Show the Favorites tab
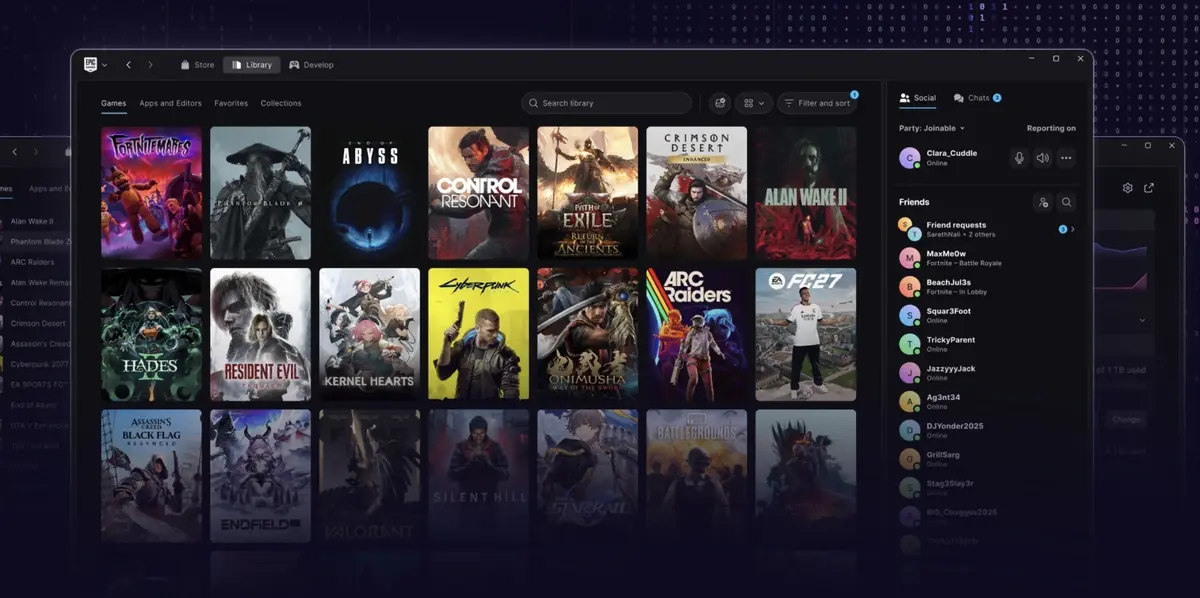Image resolution: width=1200 pixels, height=598 pixels. click(x=231, y=103)
